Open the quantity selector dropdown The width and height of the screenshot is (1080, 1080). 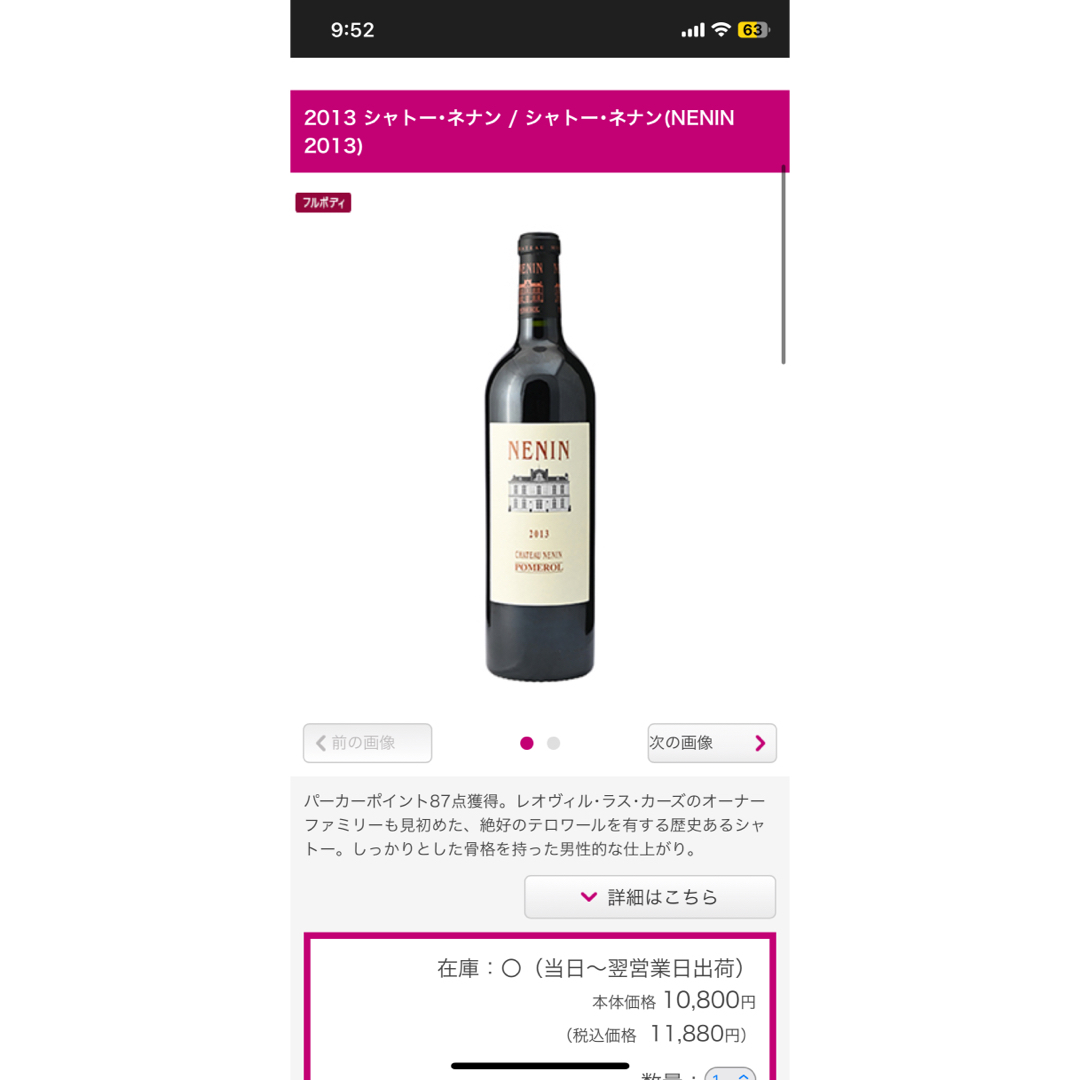coord(730,1074)
